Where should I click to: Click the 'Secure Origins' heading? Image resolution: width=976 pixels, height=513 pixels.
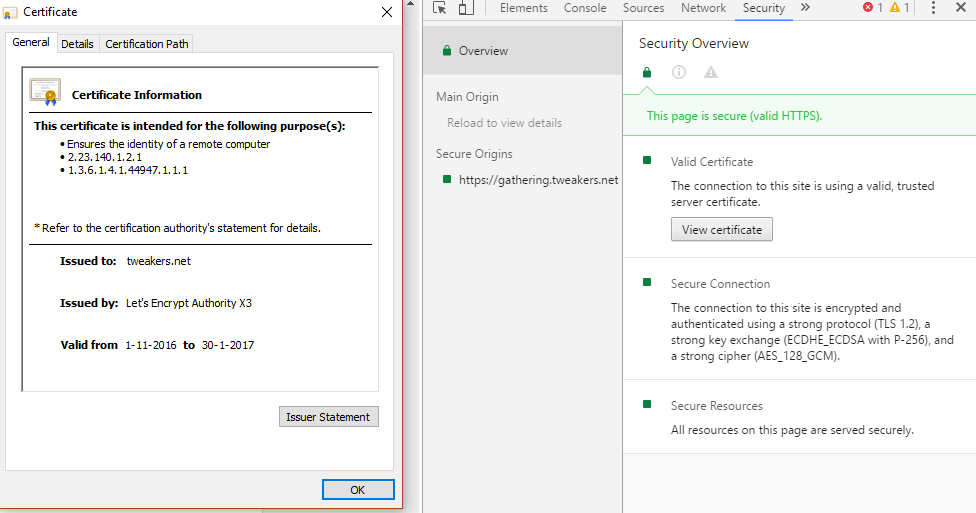[x=474, y=154]
